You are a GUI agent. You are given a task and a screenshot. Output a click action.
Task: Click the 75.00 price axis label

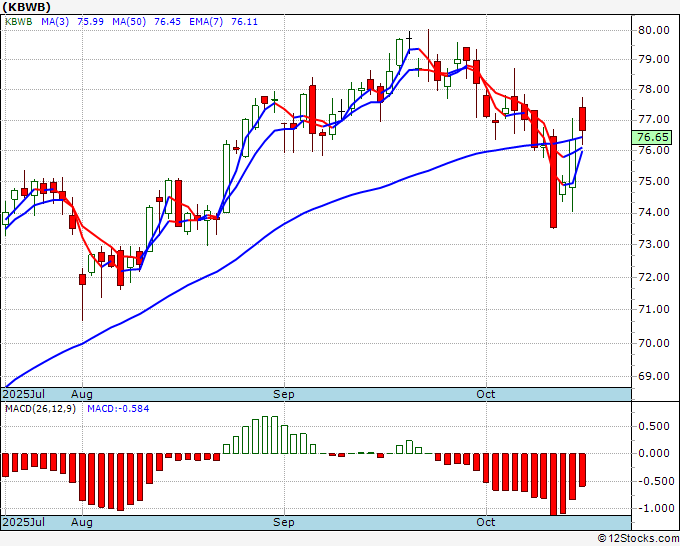(x=654, y=181)
